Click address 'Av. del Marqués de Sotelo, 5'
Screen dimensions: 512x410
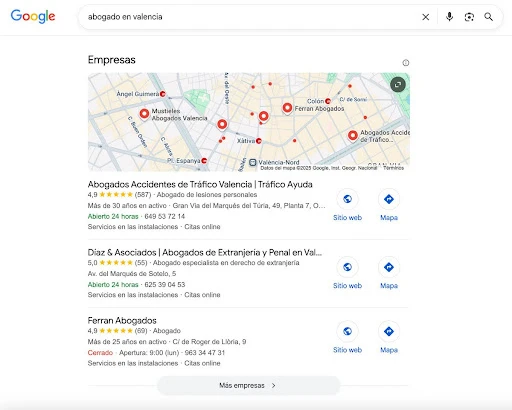pos(132,274)
